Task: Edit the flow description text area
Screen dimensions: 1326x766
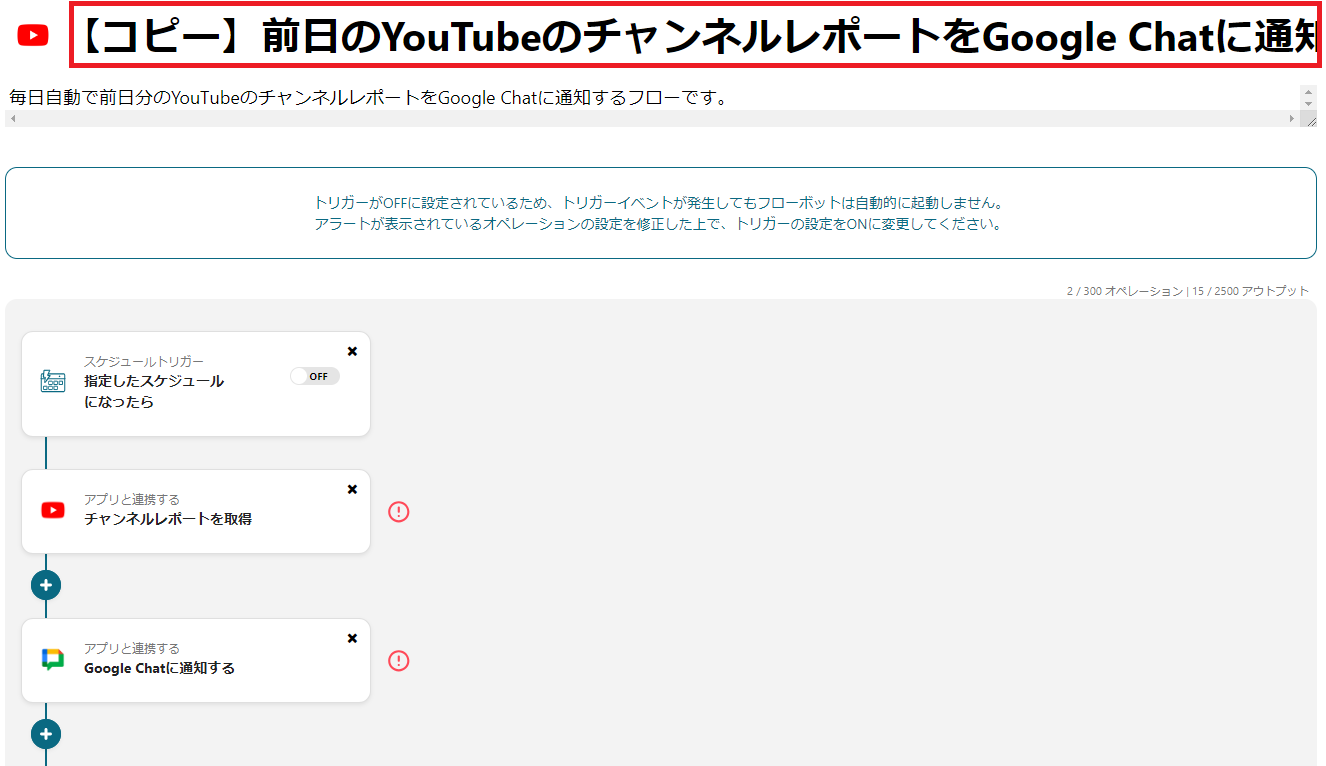Action: [652, 98]
